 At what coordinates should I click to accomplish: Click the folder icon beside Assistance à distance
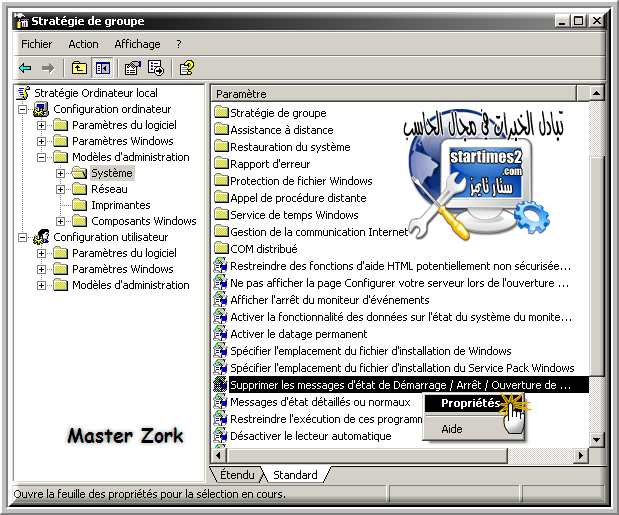point(221,129)
